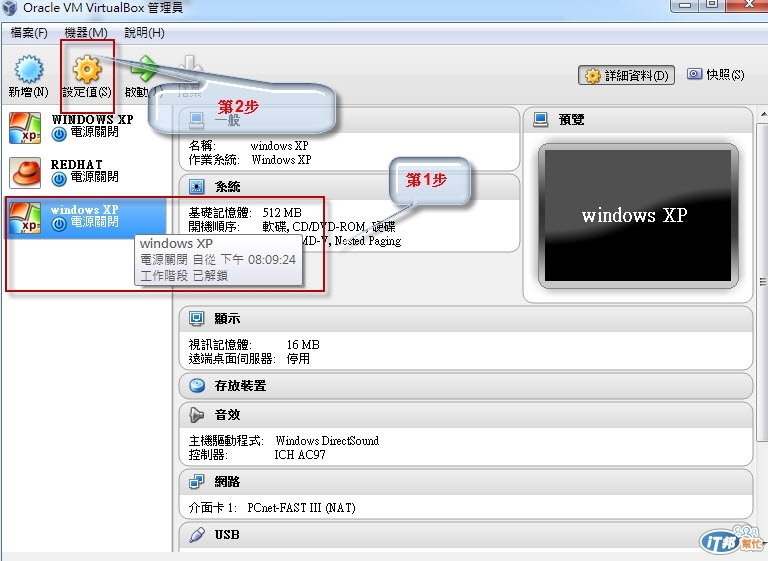
Task: Click the VirtualBox title bar app icon
Action: tap(9, 7)
